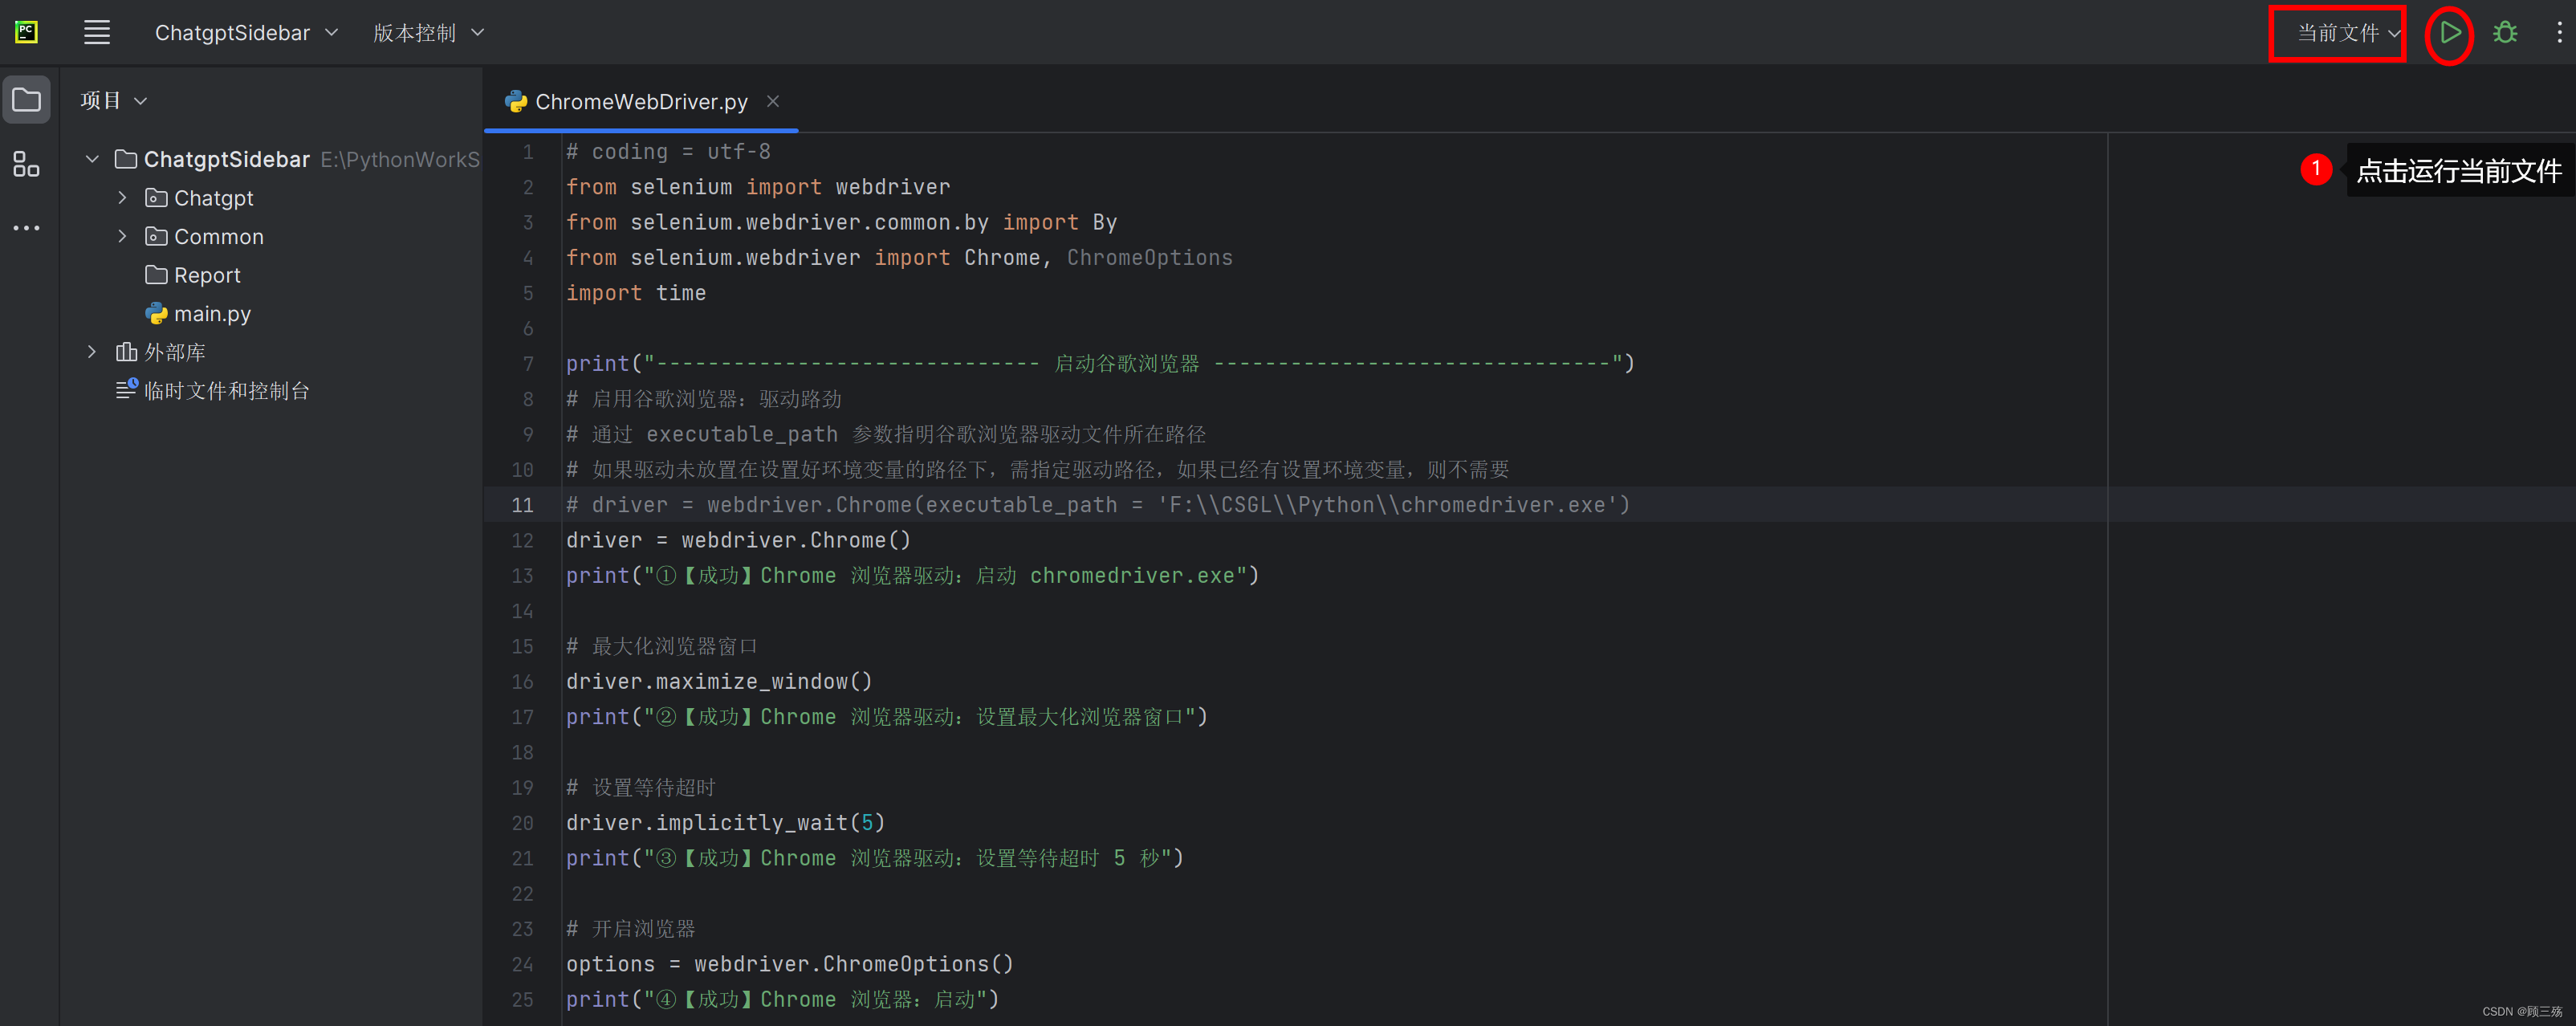Image resolution: width=2576 pixels, height=1026 pixels.
Task: Select 临时文件和控制台 in the tree
Action: pyautogui.click(x=213, y=391)
